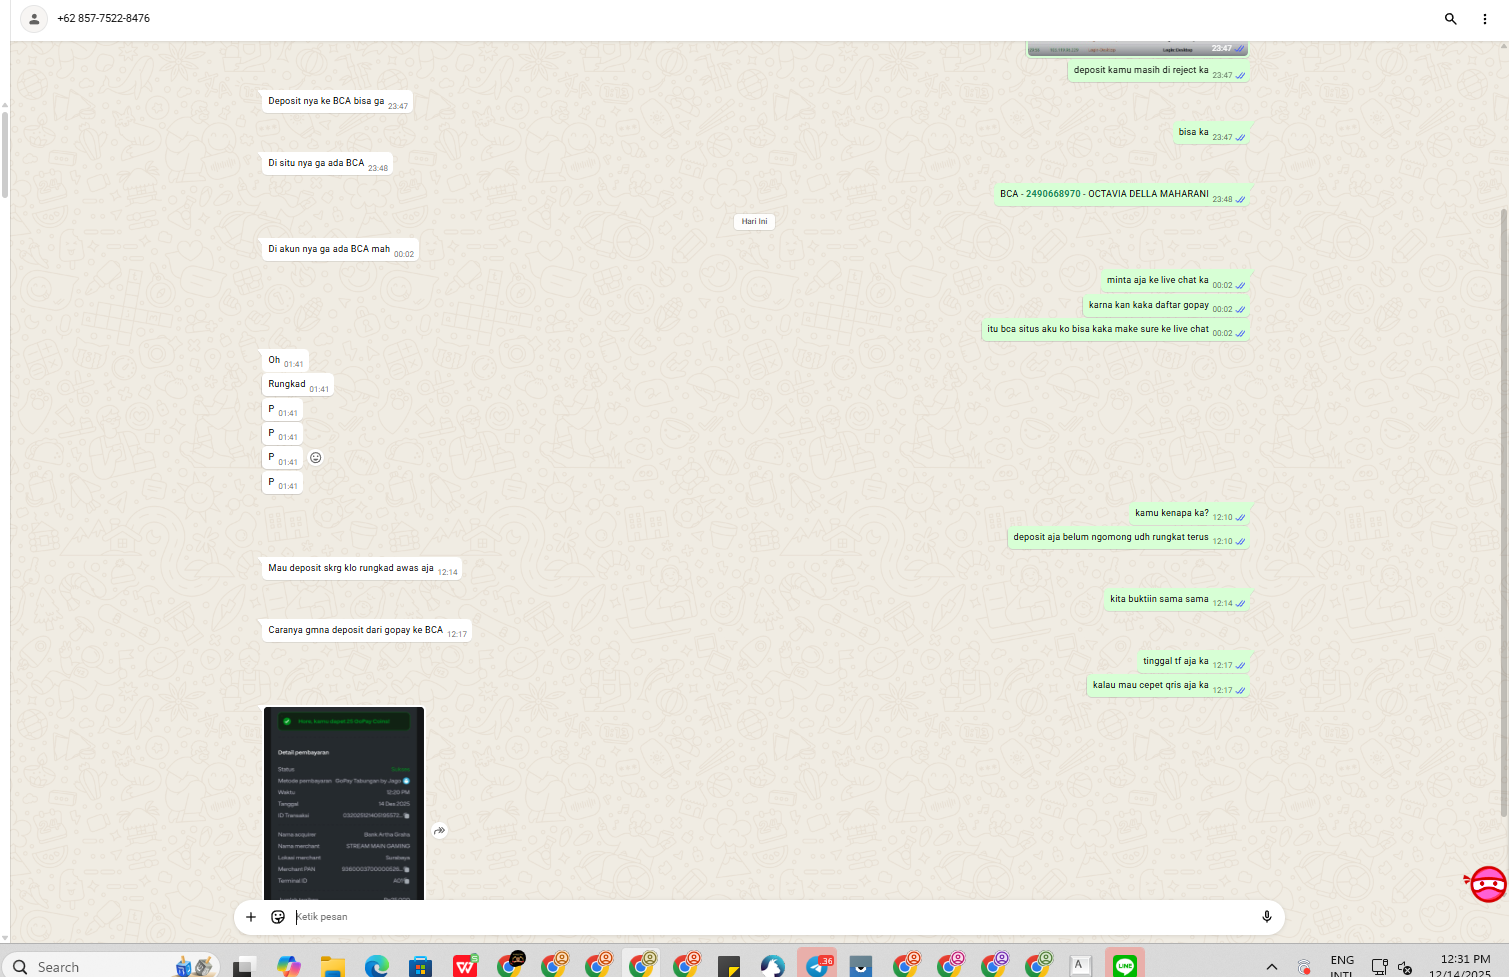The image size is (1509, 977).
Task: Launch Copilot from the taskbar
Action: [288, 966]
